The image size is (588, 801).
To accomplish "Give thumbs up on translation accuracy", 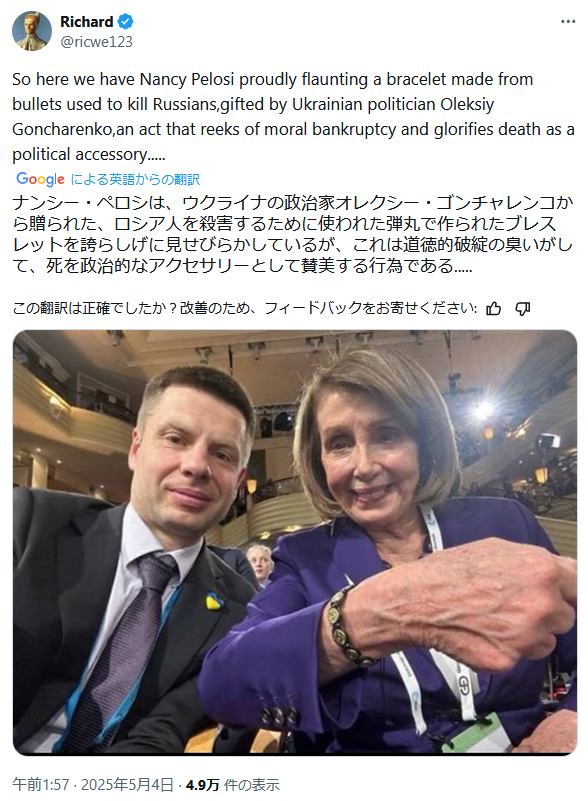I will coord(493,309).
